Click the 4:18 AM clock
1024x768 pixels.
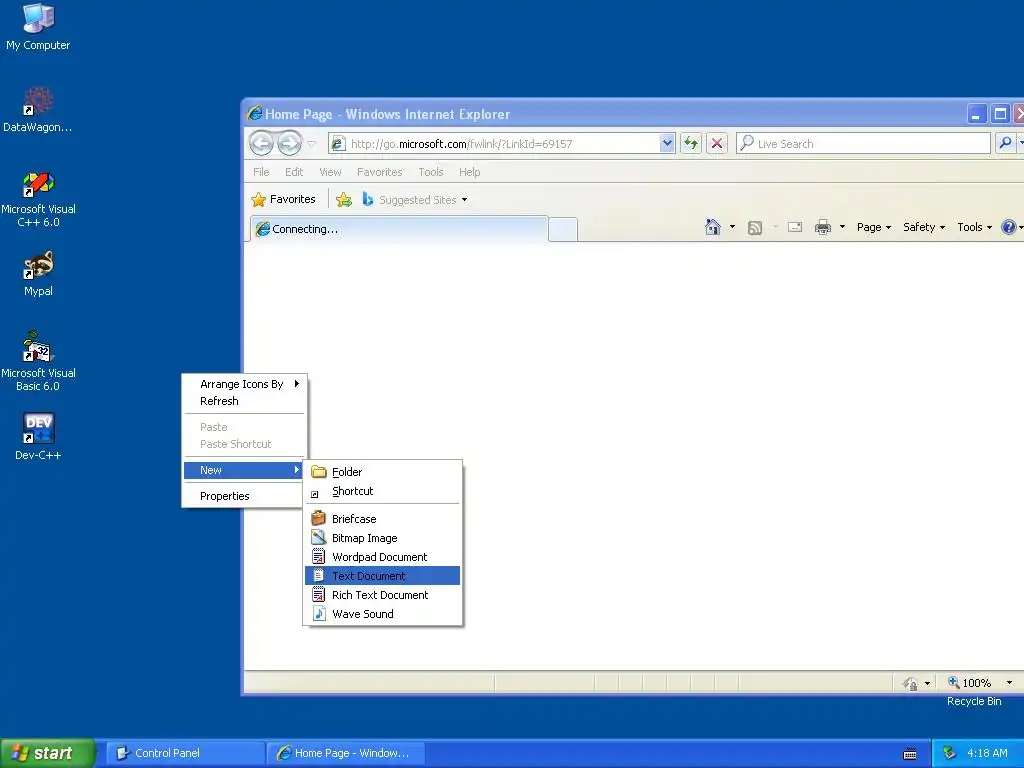pyautogui.click(x=987, y=753)
